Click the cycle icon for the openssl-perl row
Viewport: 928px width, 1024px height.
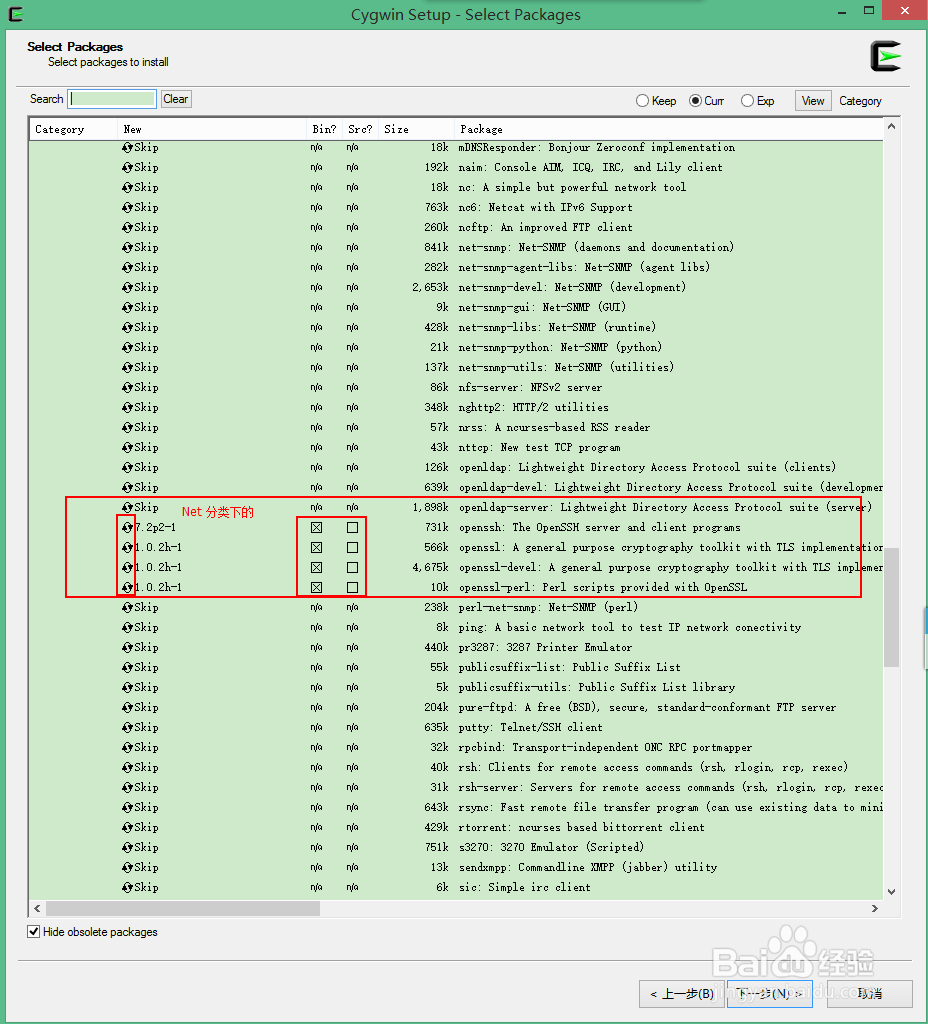coord(127,587)
